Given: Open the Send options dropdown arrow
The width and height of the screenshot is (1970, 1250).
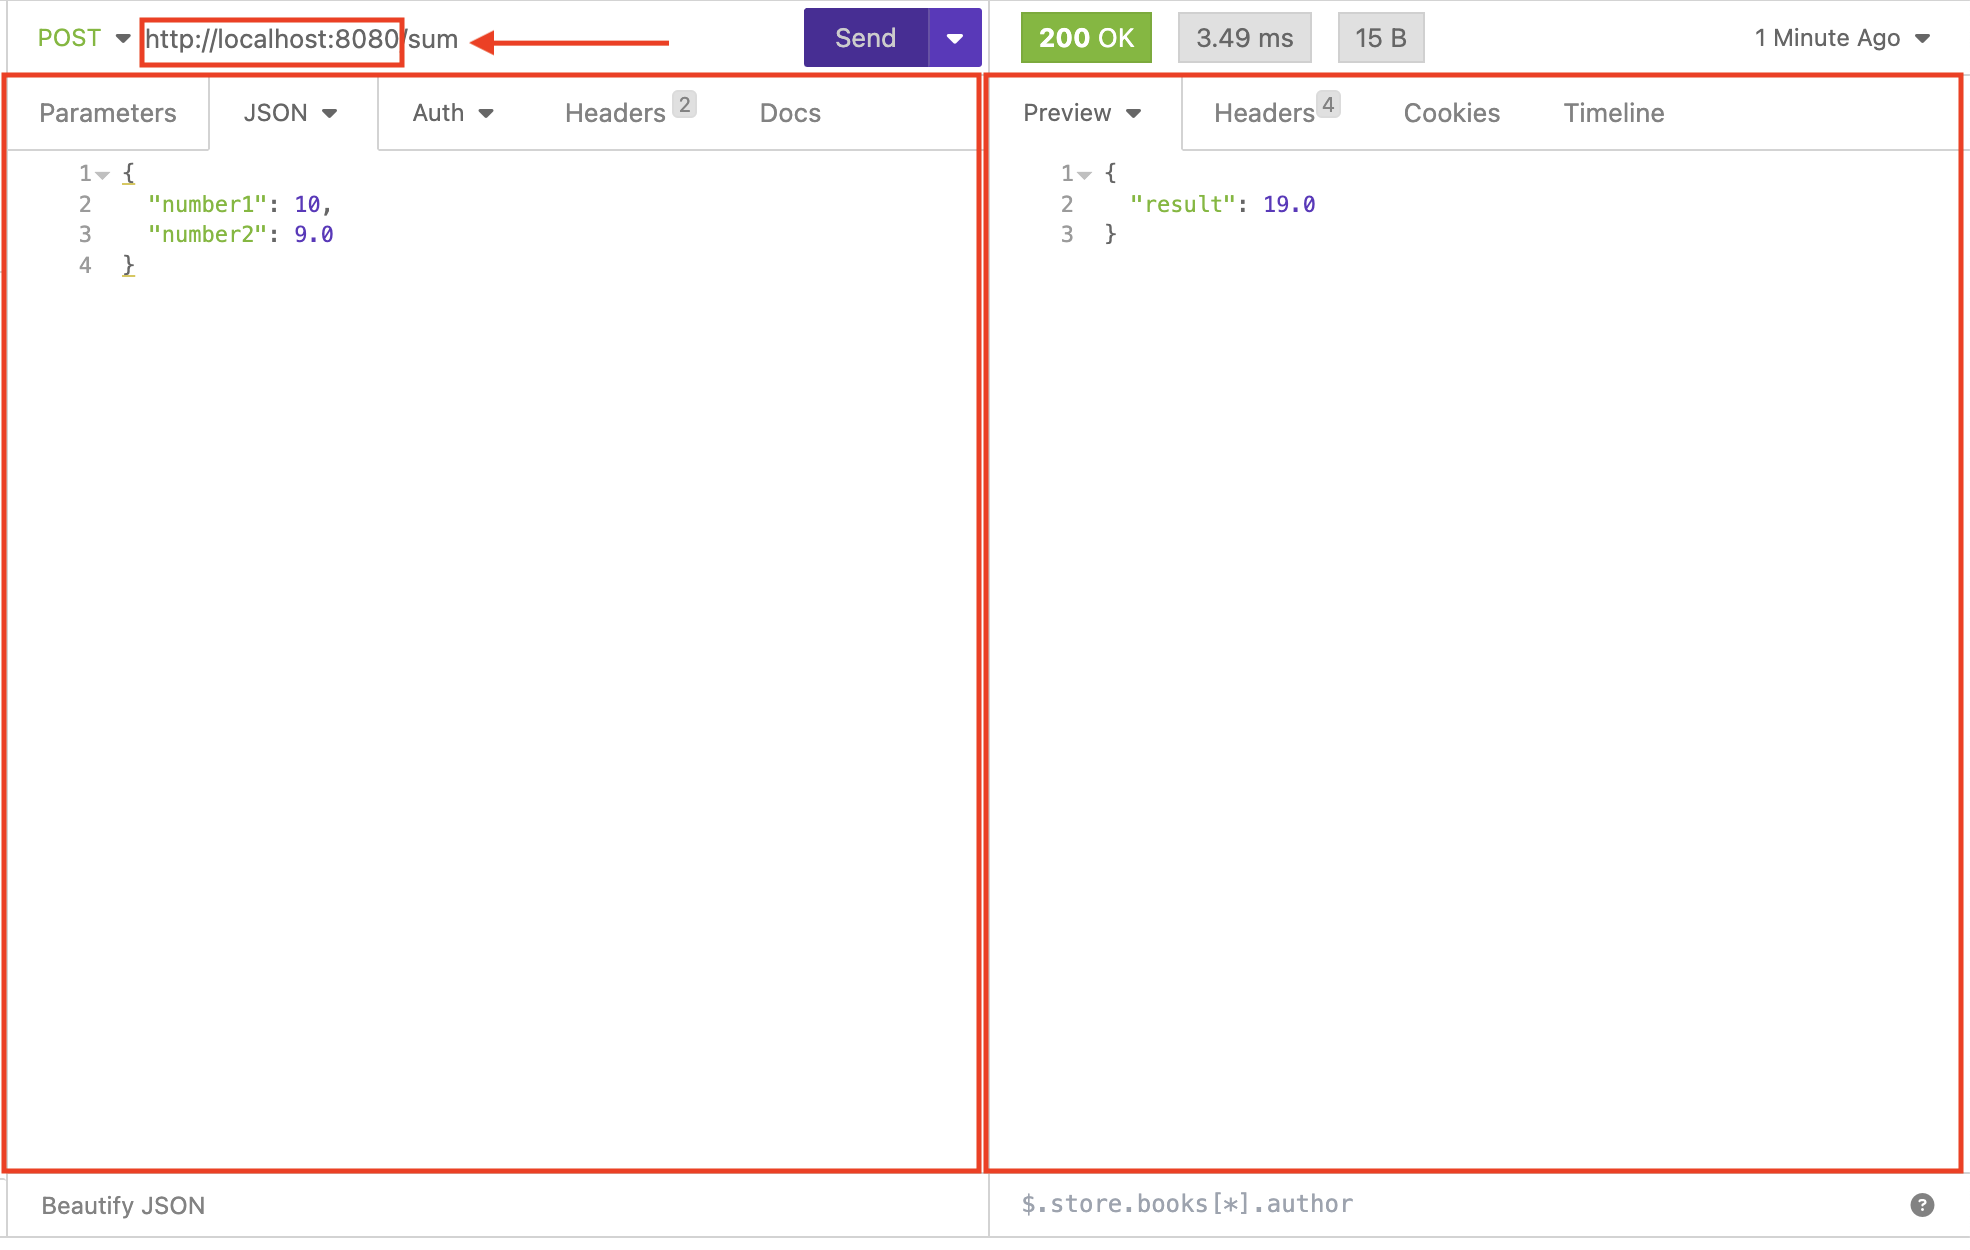Looking at the screenshot, I should (x=955, y=39).
